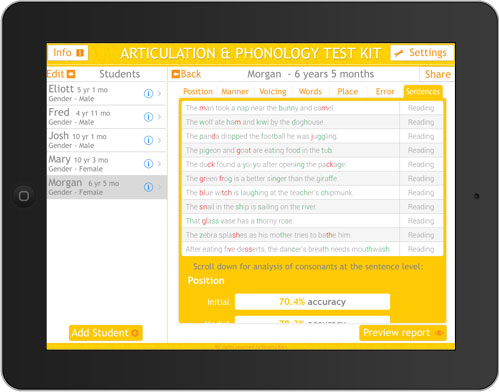Viewport: 499px width, 392px height.
Task: Select student Josh 10 yr 1 mo
Action: tap(107, 140)
